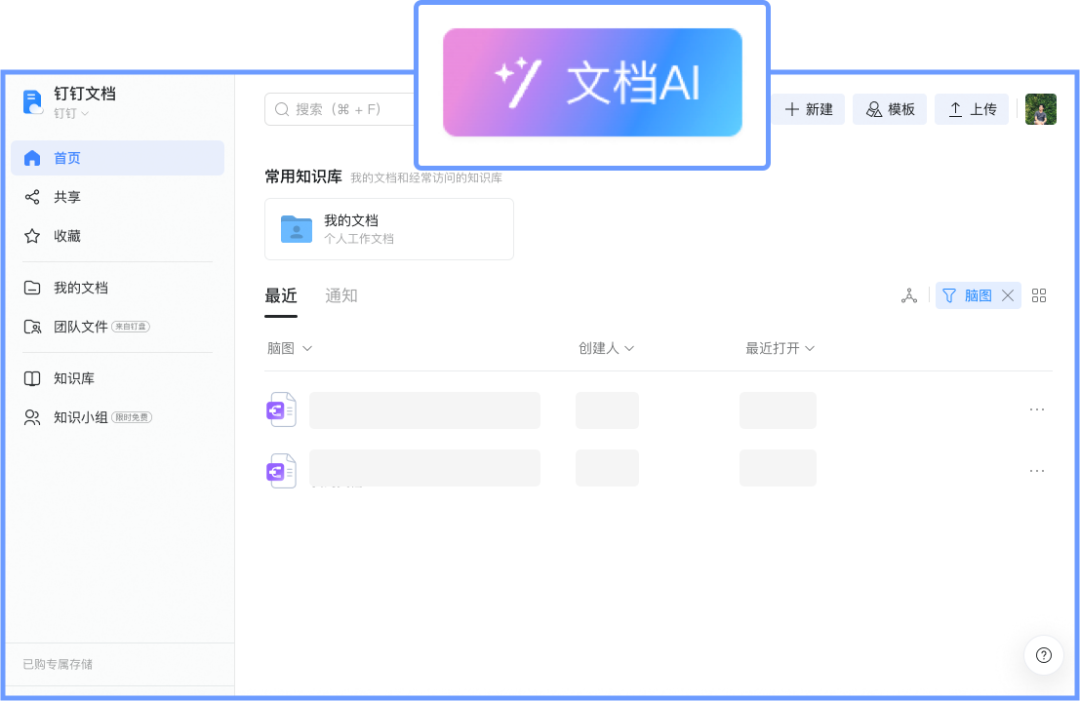The image size is (1080, 701).
Task: Open the 收藏 favorites section
Action: pos(118,236)
